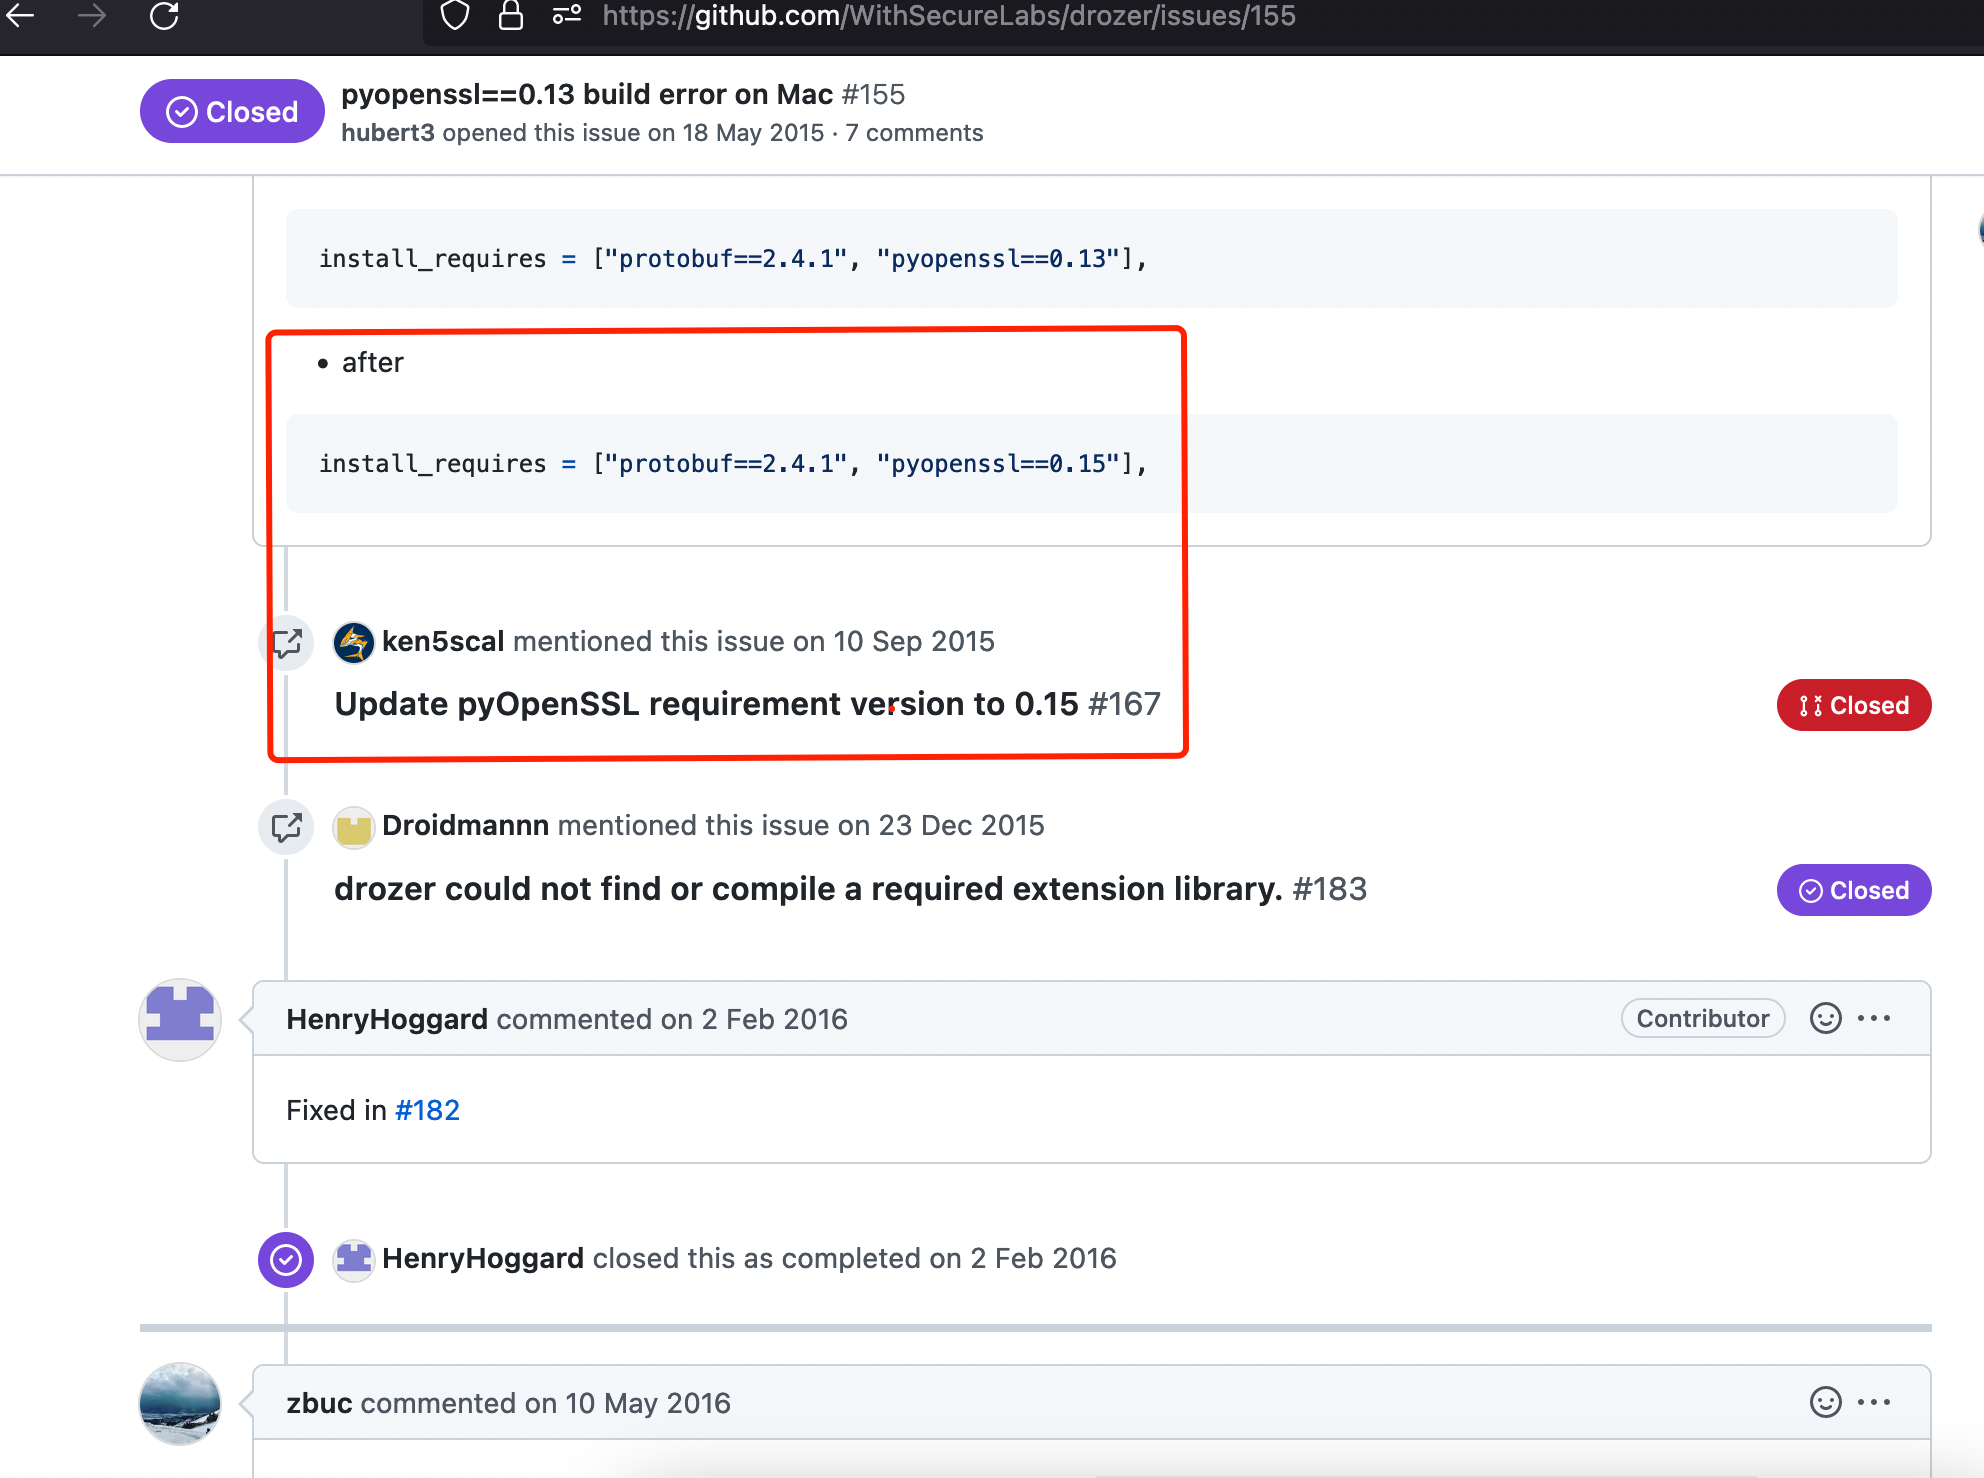Open the 2 Feb 2016 comment timestamp
1984x1478 pixels.
point(775,1019)
